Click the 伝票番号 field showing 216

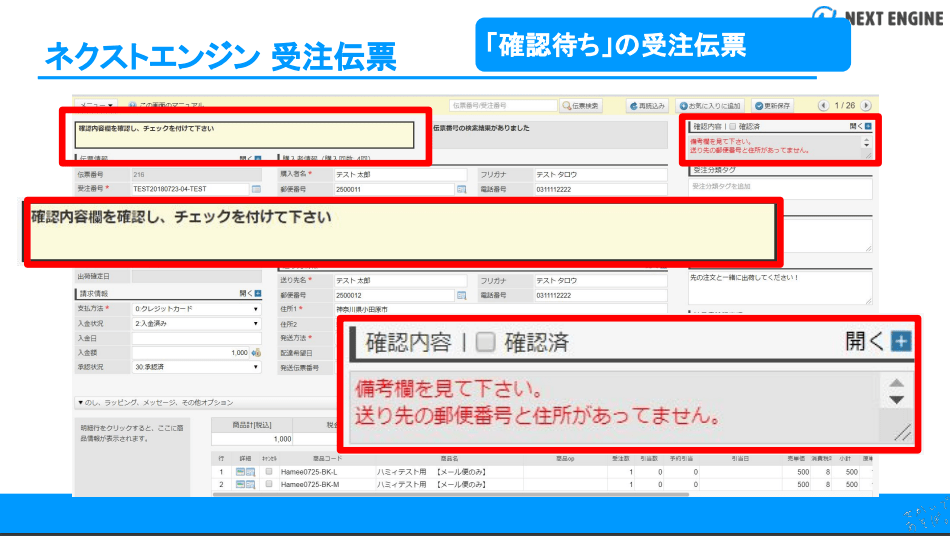point(197,174)
